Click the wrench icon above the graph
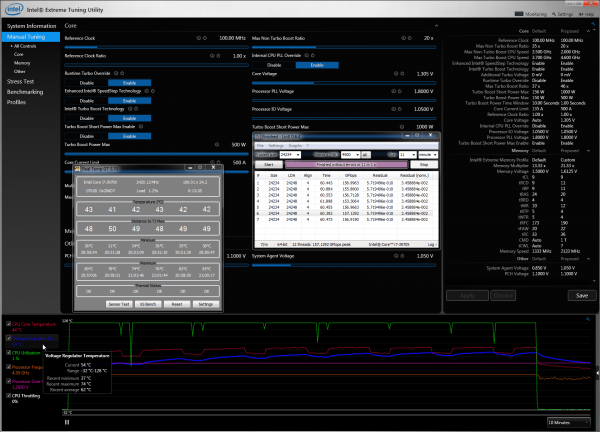This screenshot has width=600, height=432. (588, 319)
